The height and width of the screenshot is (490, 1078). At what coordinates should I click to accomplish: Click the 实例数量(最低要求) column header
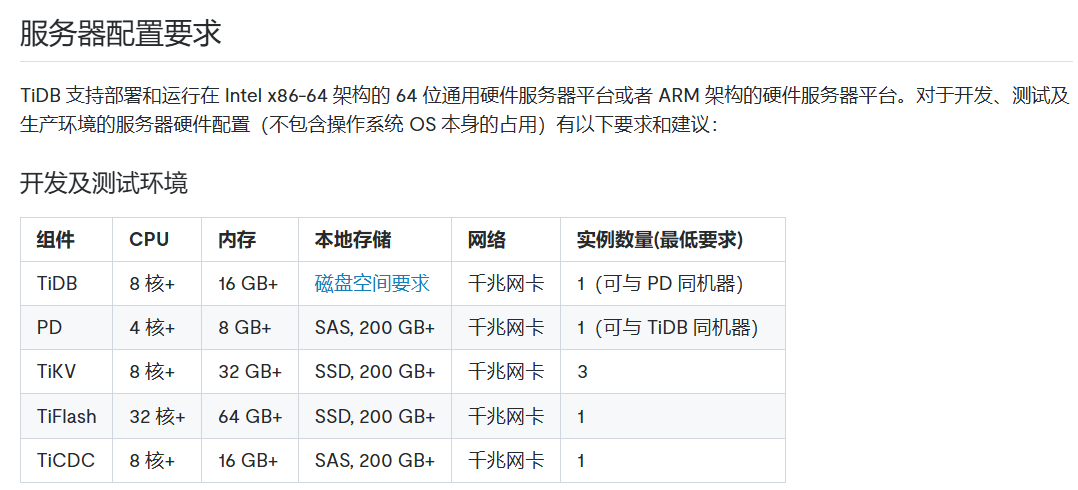coord(659,240)
